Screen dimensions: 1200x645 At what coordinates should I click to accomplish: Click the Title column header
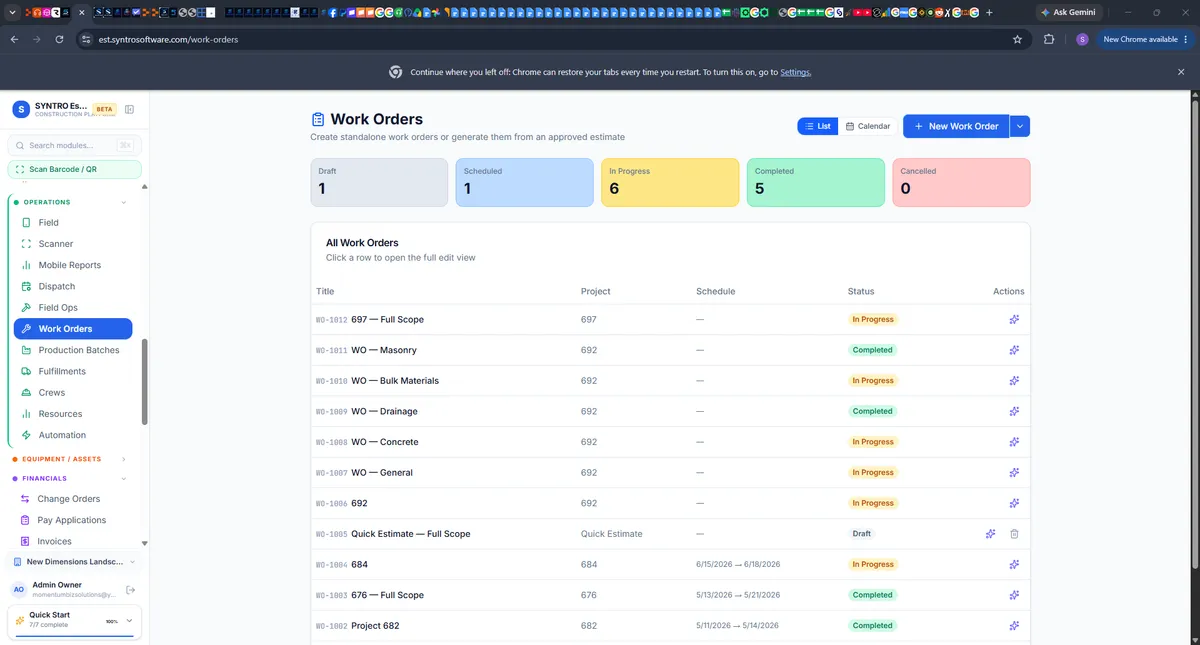coord(325,292)
